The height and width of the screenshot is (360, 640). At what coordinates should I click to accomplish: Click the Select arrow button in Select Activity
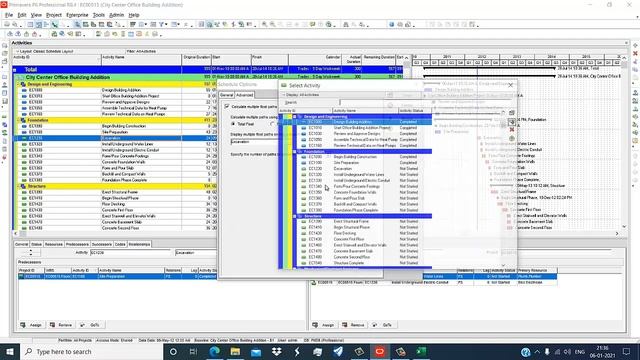pyautogui.click(x=512, y=122)
